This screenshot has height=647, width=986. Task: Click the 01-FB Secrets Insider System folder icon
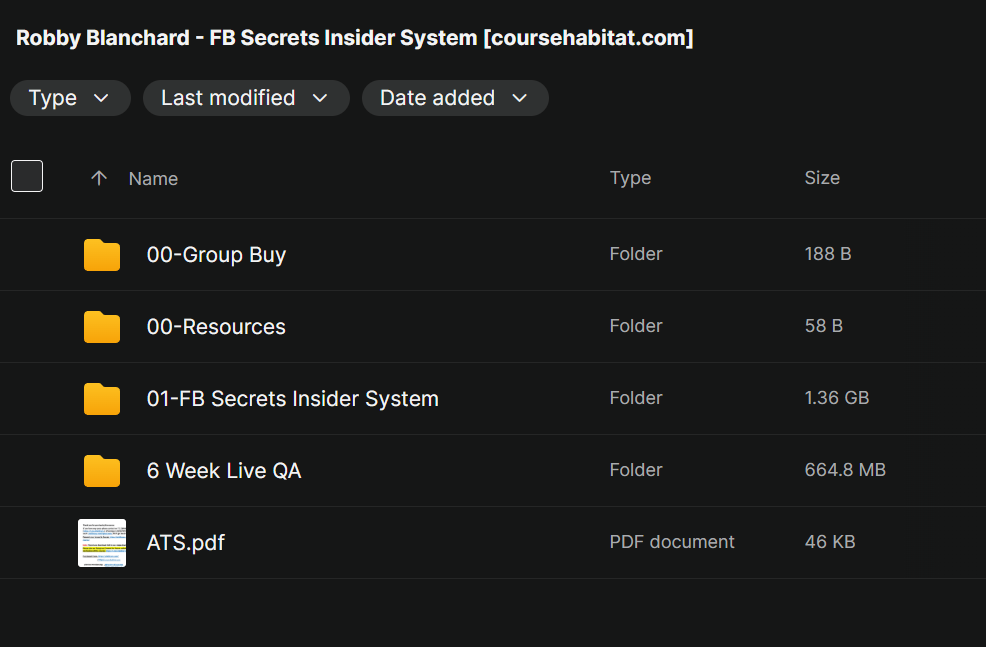[x=102, y=399]
